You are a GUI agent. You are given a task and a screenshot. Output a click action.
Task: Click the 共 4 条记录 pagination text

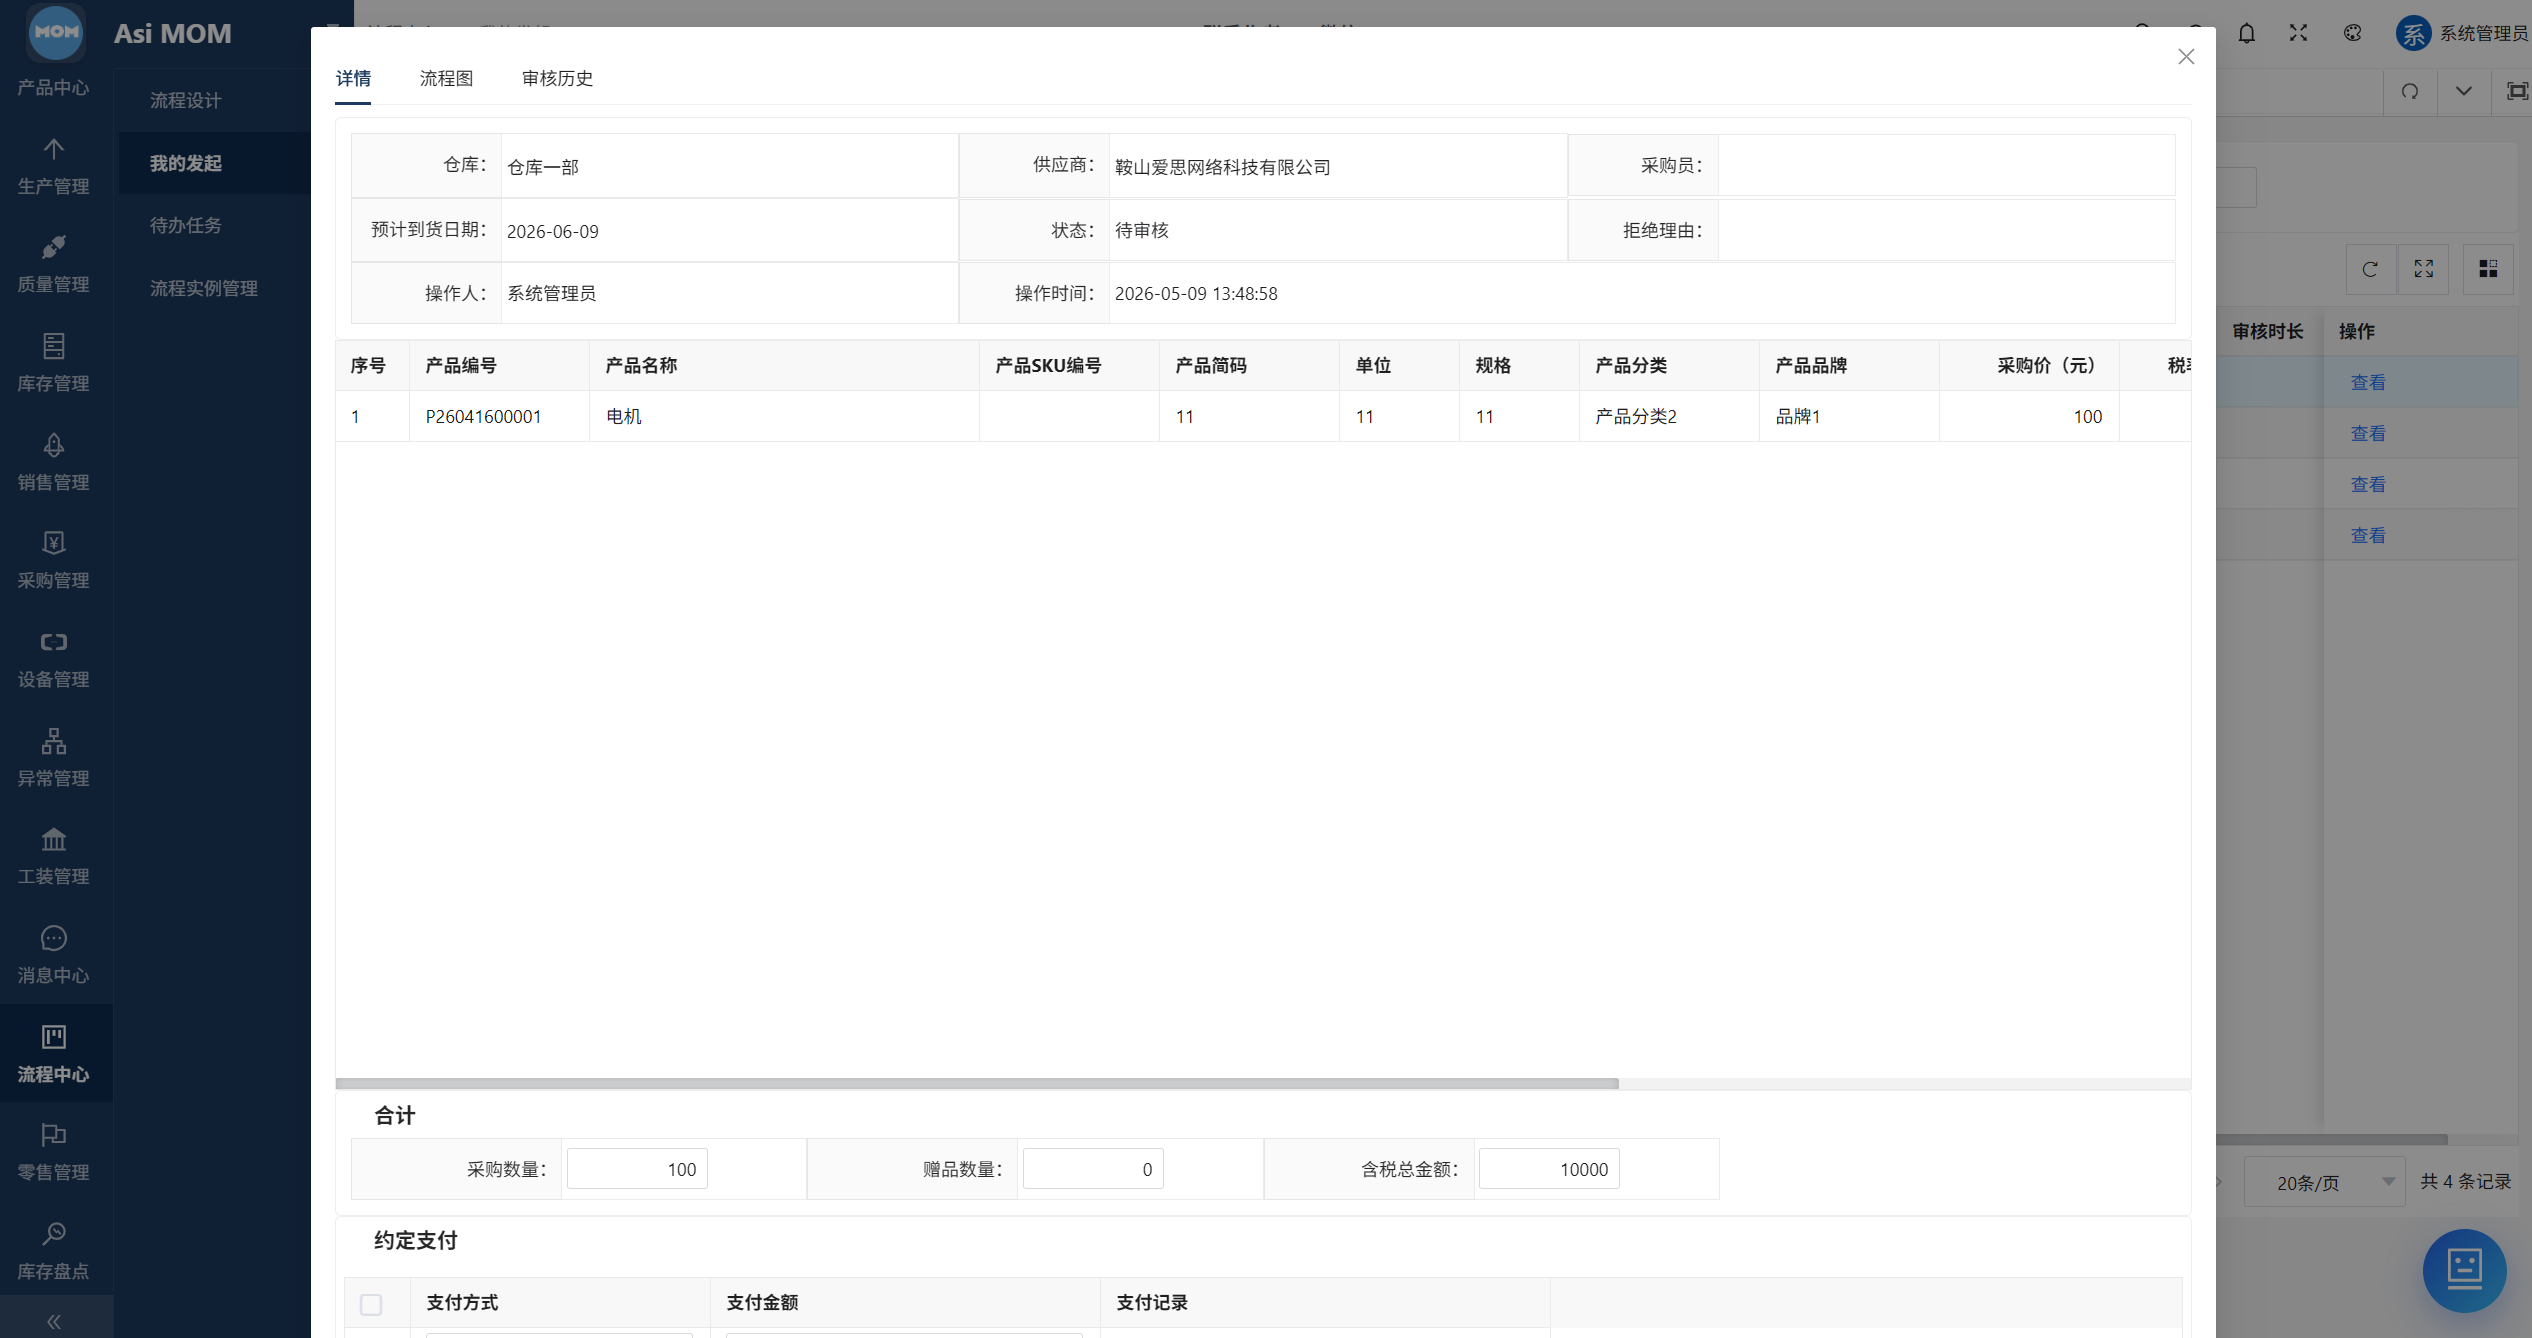click(x=2465, y=1181)
